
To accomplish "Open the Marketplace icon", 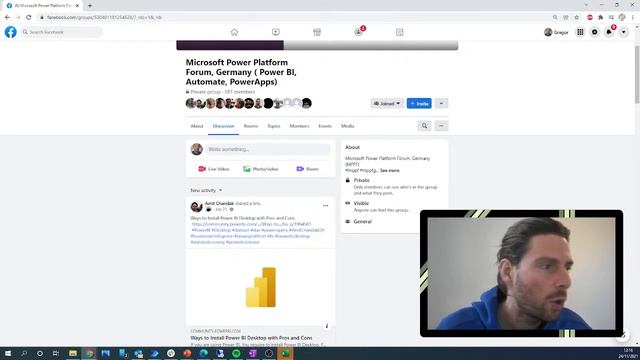I will tap(317, 32).
